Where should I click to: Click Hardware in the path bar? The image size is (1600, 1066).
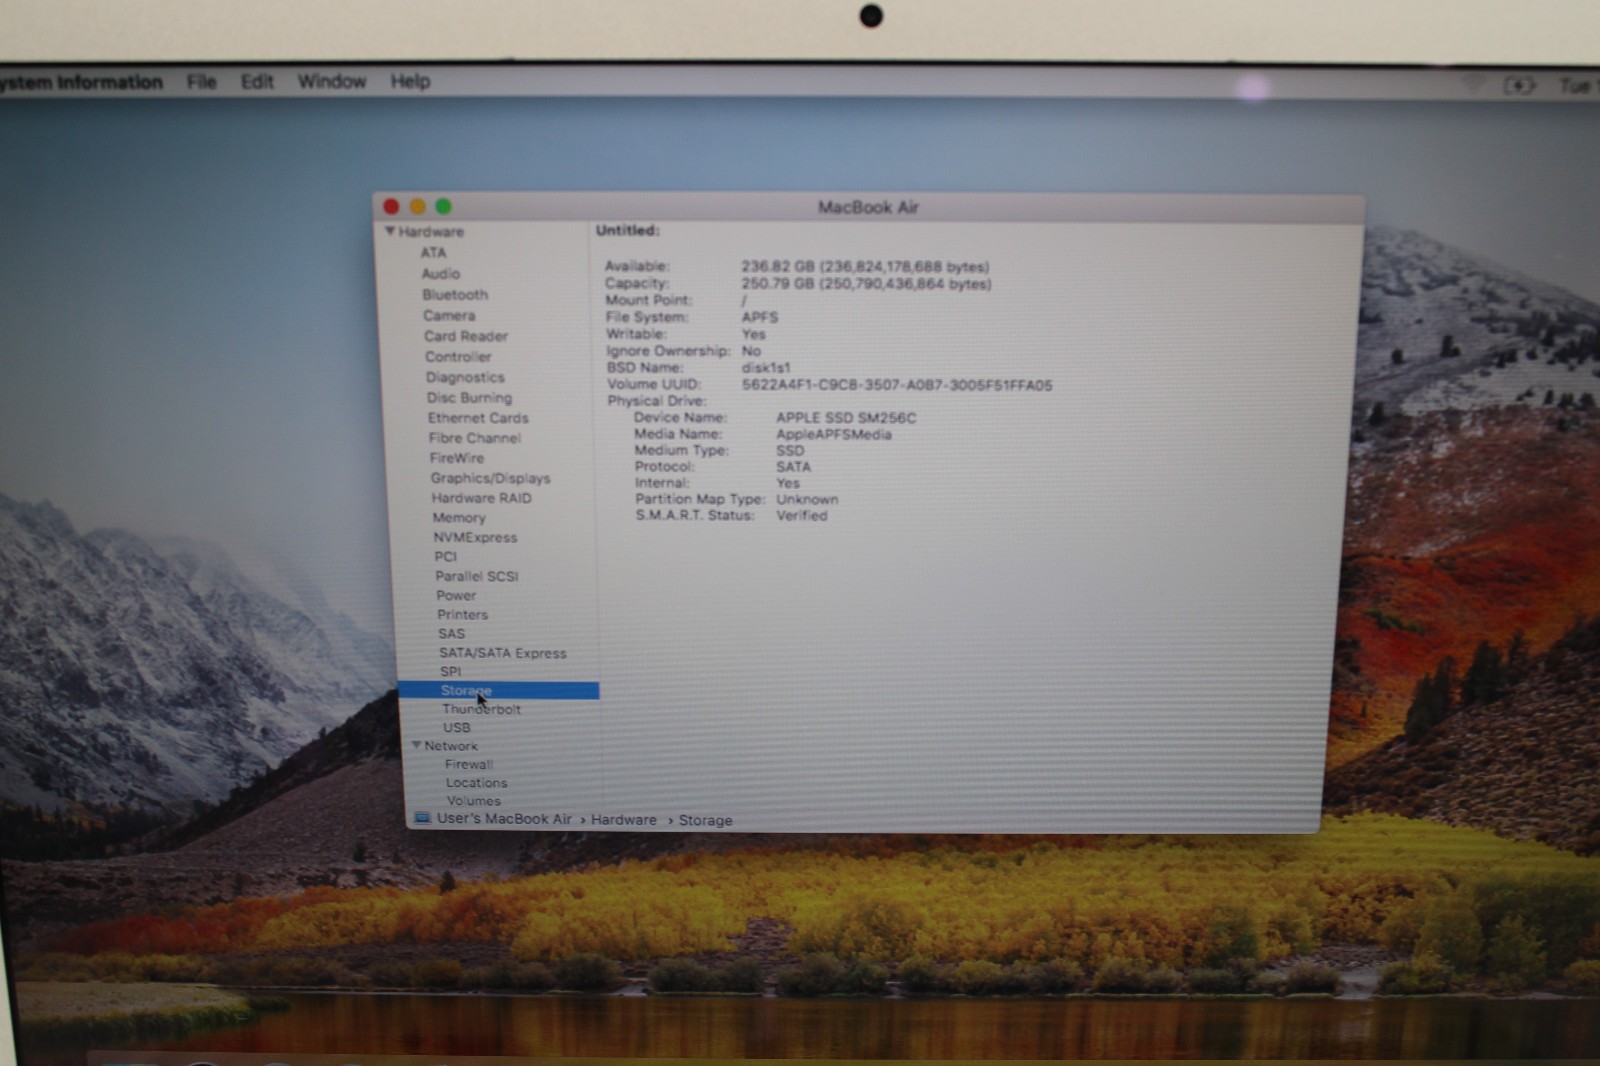click(x=624, y=820)
